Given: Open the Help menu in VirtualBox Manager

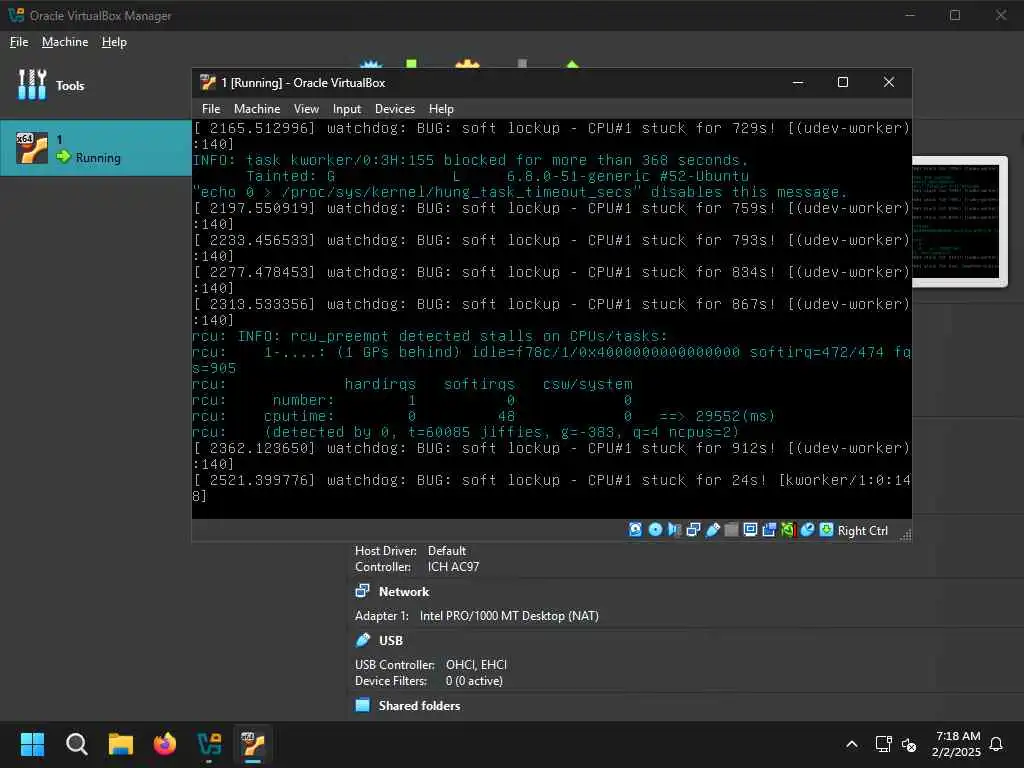Looking at the screenshot, I should pyautogui.click(x=114, y=42).
